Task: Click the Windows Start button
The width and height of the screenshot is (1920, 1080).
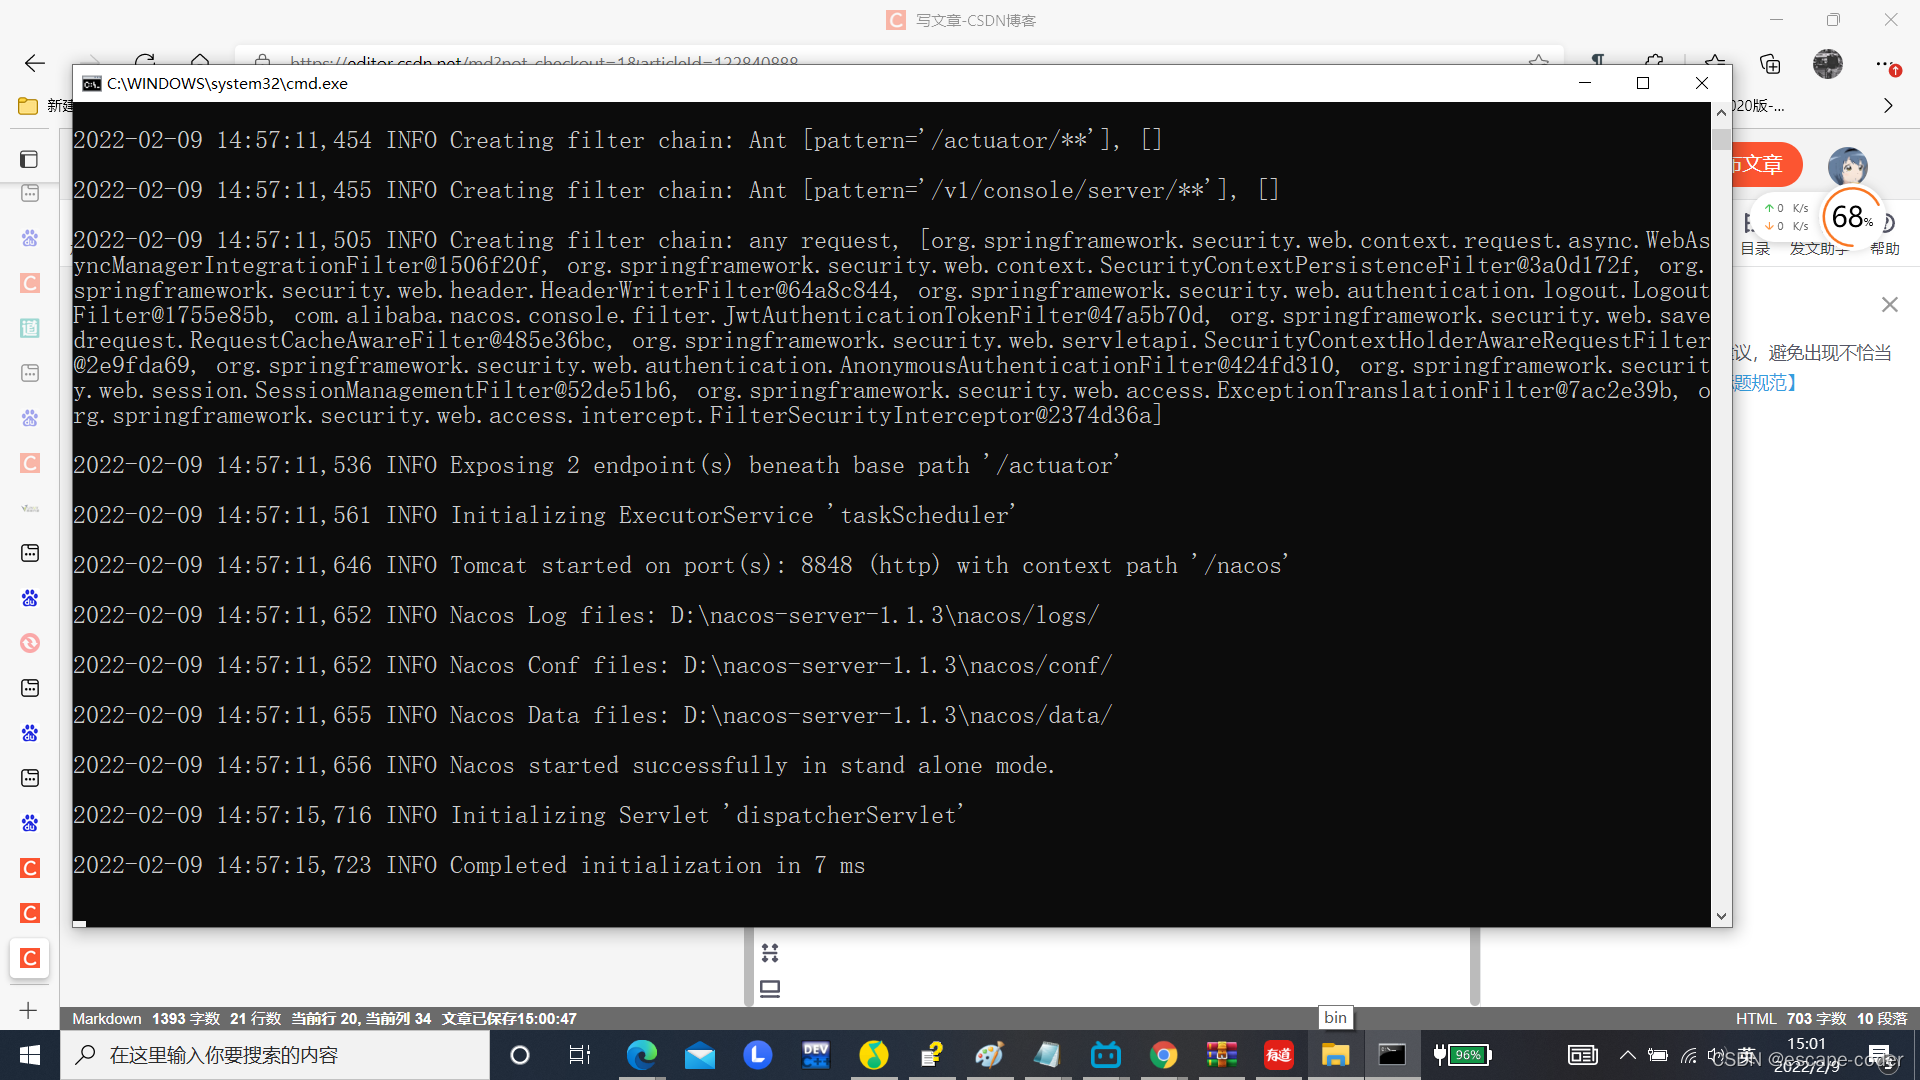Action: 29,1054
